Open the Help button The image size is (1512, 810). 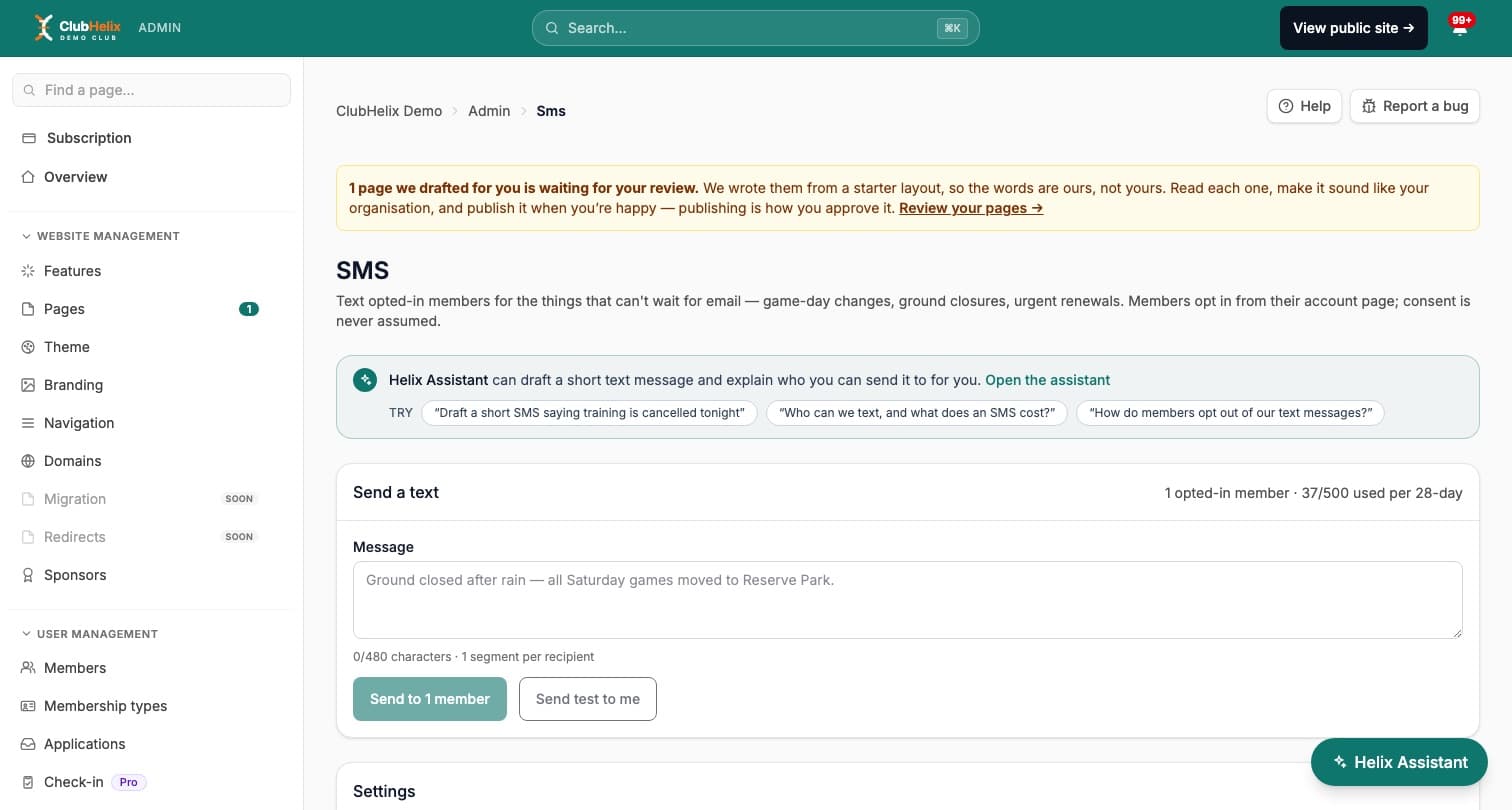point(1304,106)
